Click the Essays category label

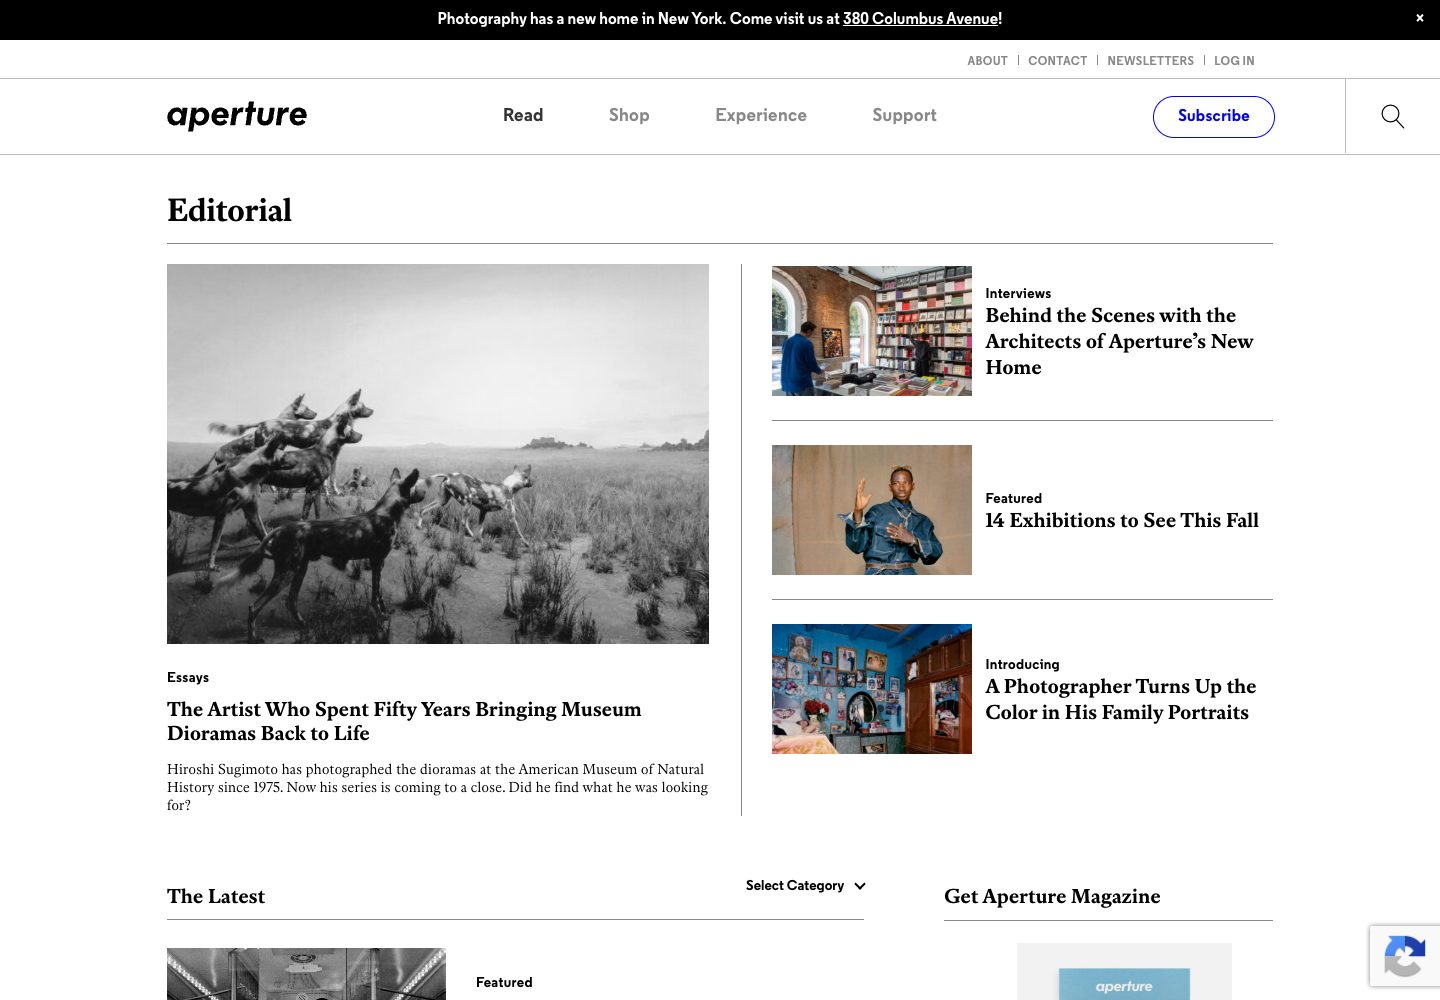(x=188, y=677)
